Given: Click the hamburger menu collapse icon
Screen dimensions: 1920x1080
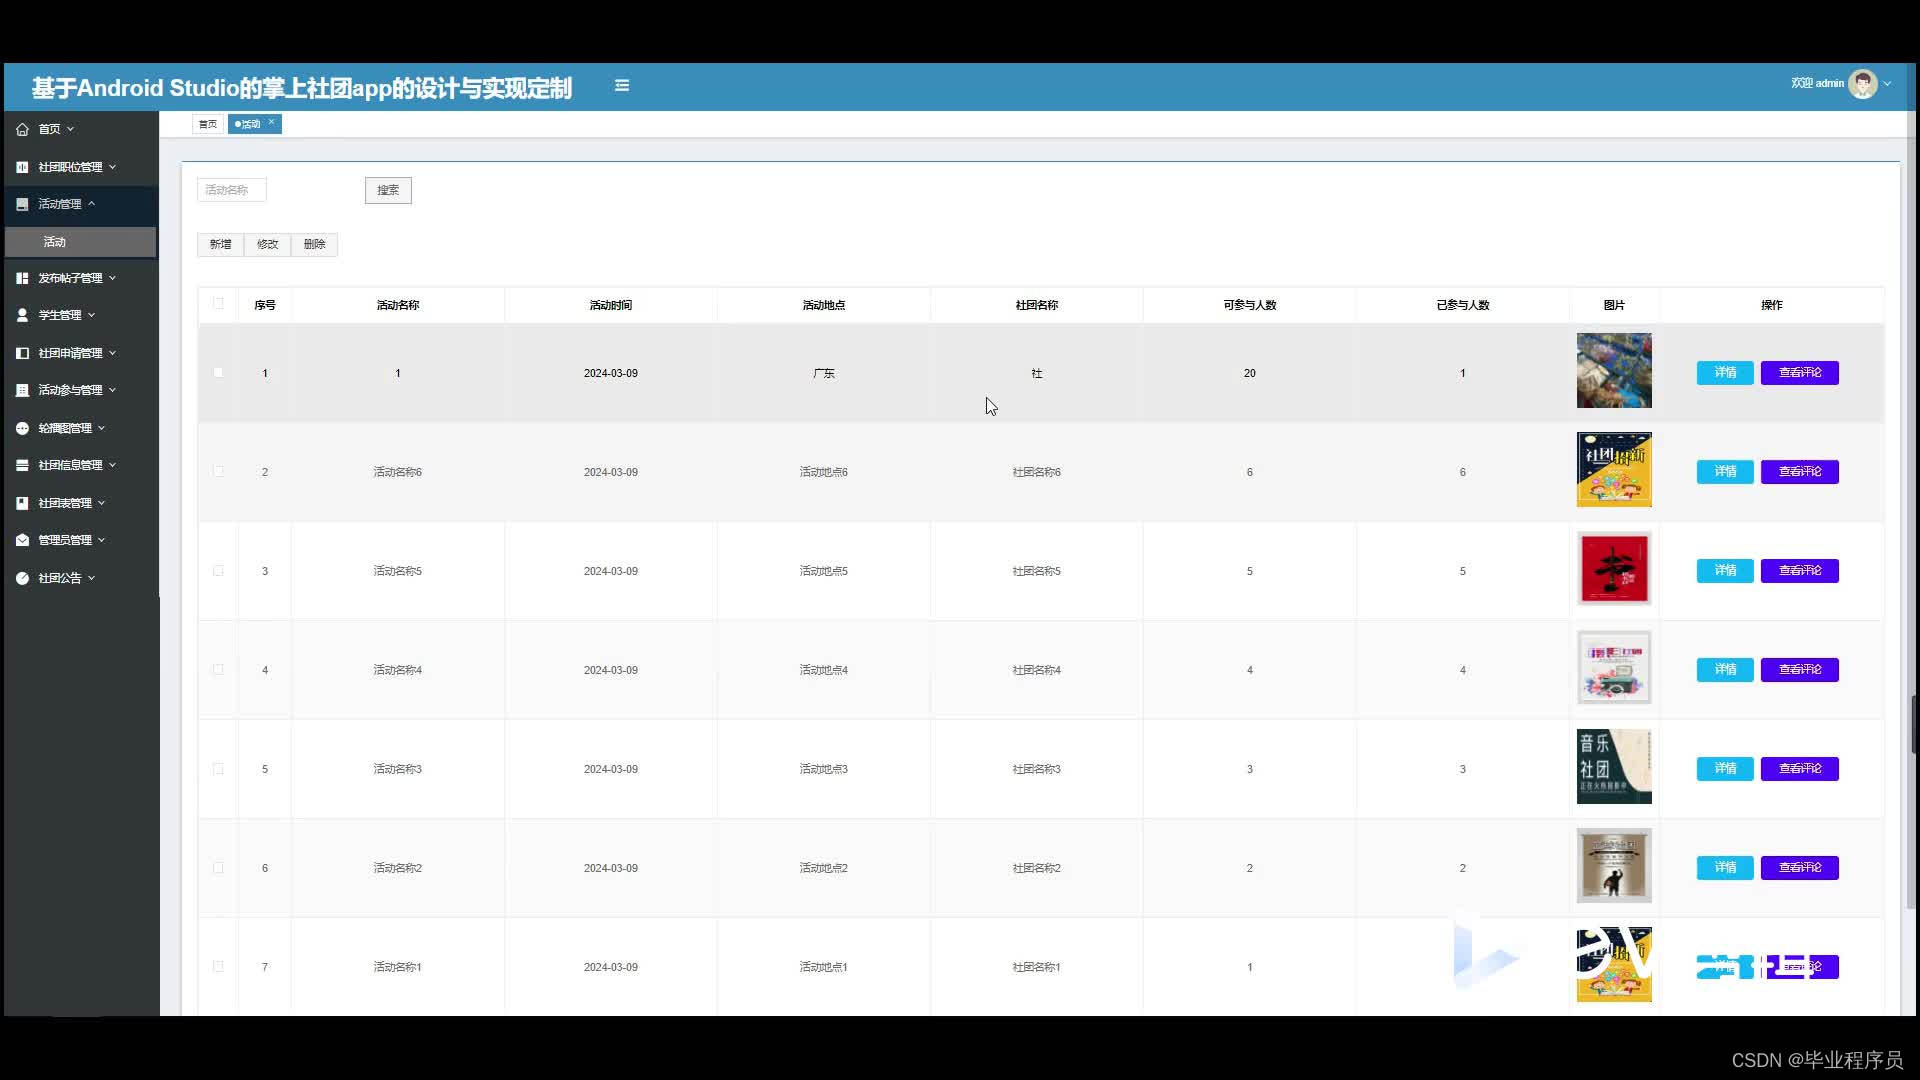Looking at the screenshot, I should coord(622,85).
